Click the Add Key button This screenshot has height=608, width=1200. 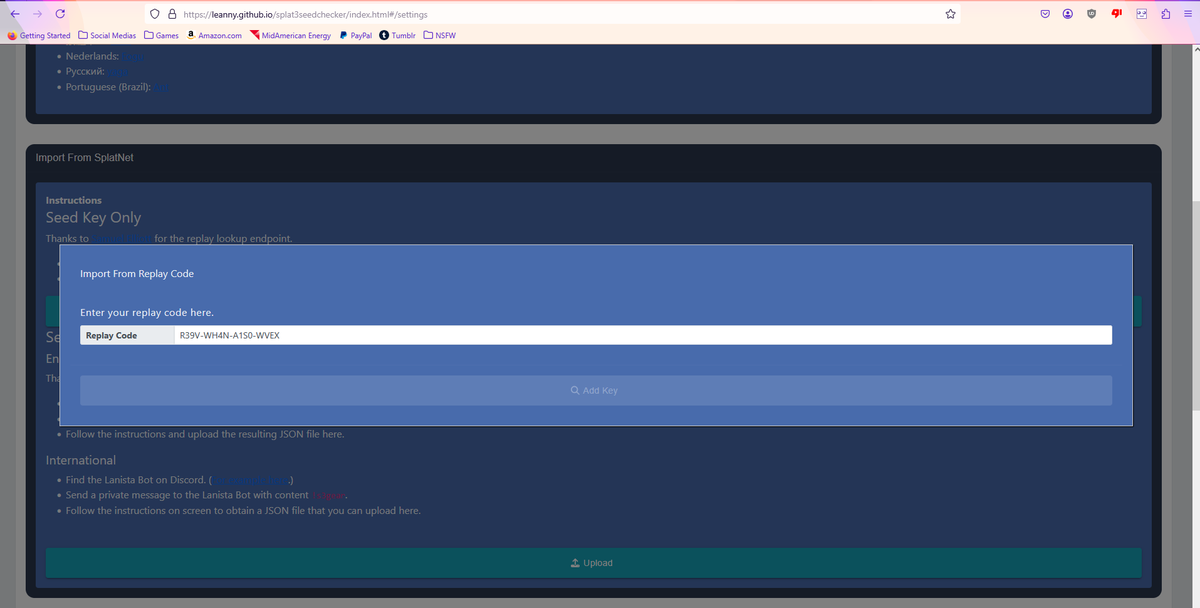tap(595, 390)
